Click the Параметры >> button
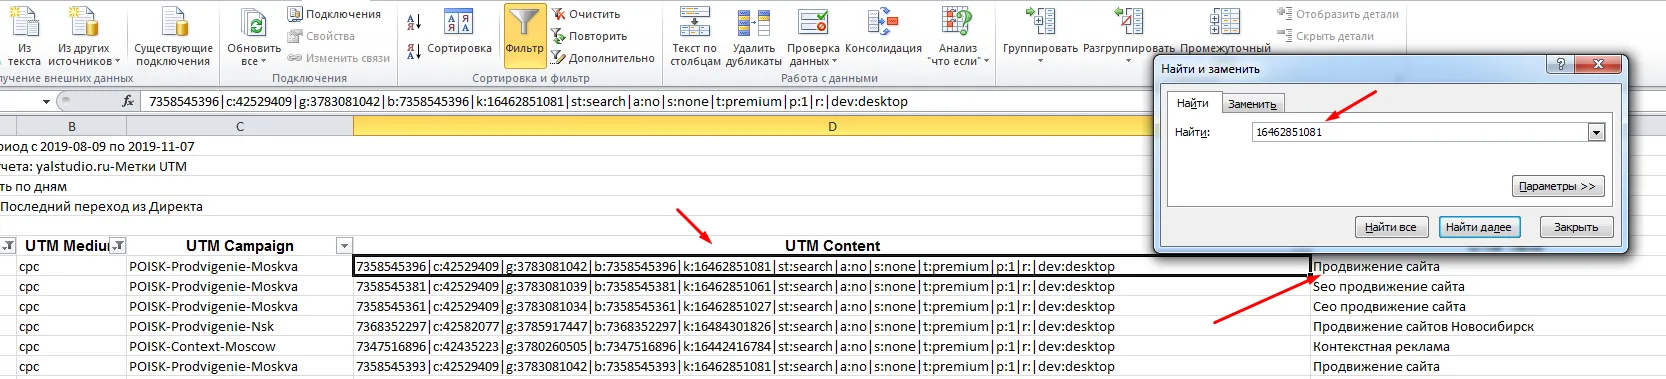 point(1557,186)
